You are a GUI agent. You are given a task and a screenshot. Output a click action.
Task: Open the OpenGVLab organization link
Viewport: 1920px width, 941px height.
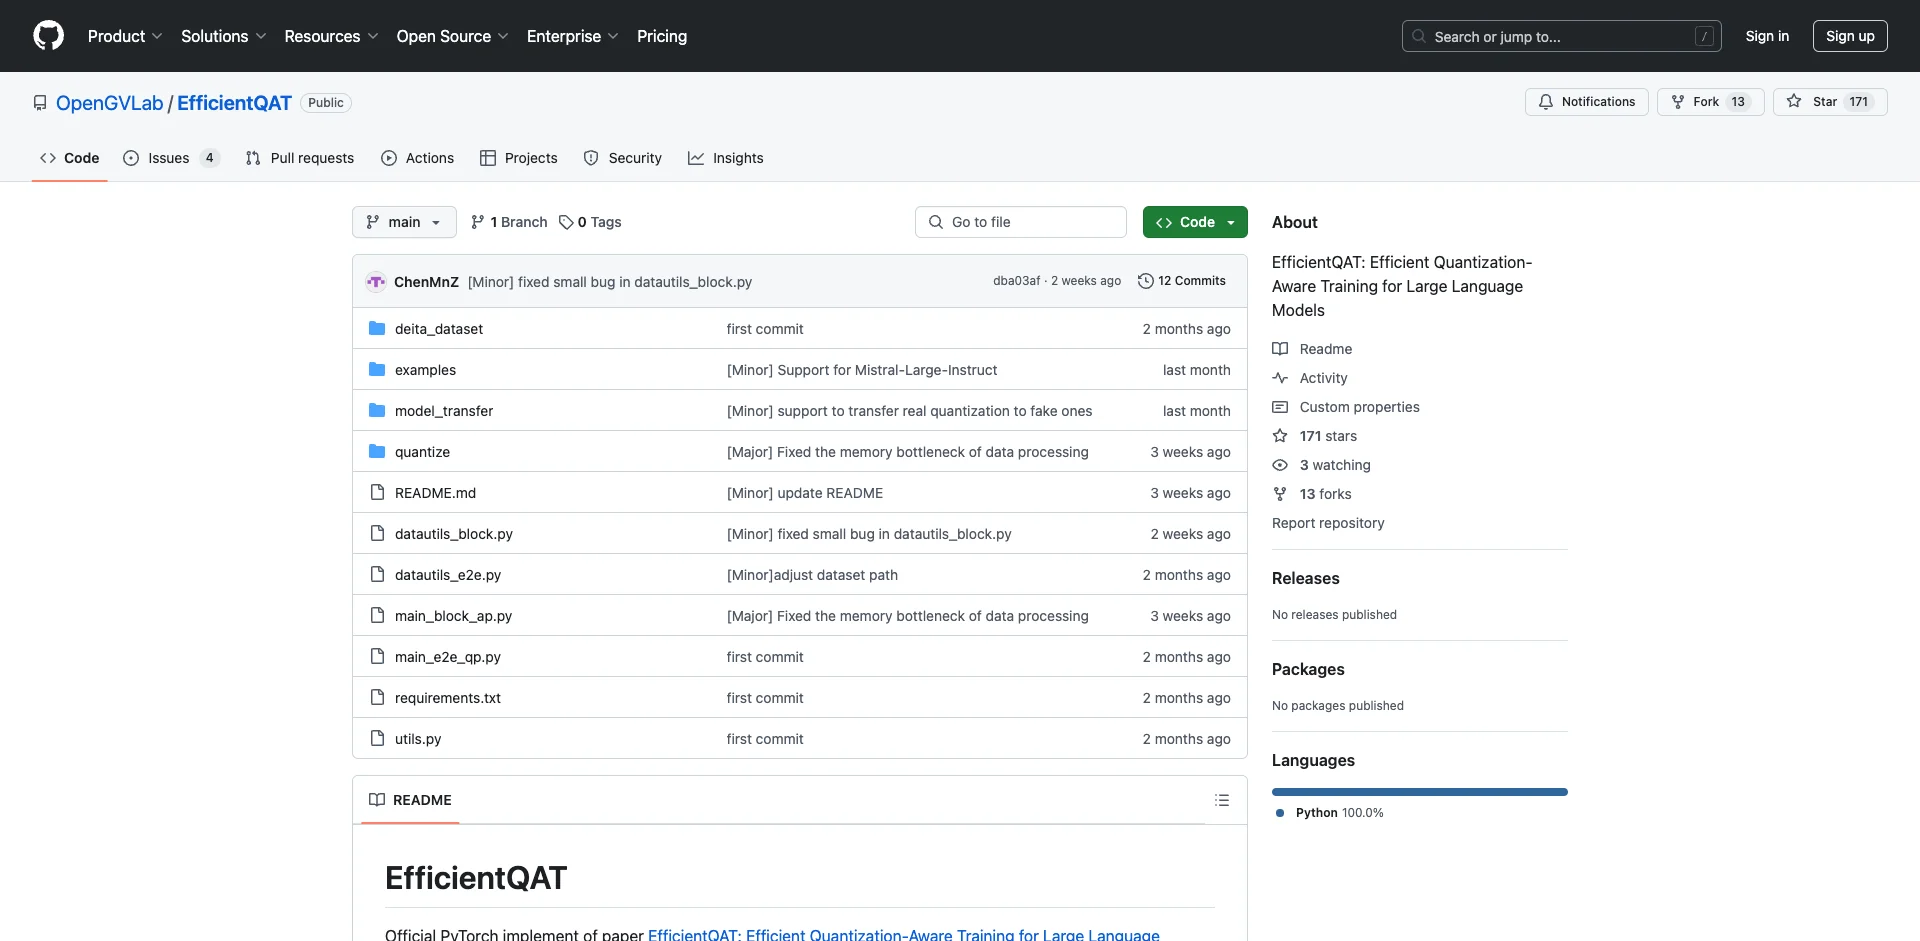pos(109,103)
